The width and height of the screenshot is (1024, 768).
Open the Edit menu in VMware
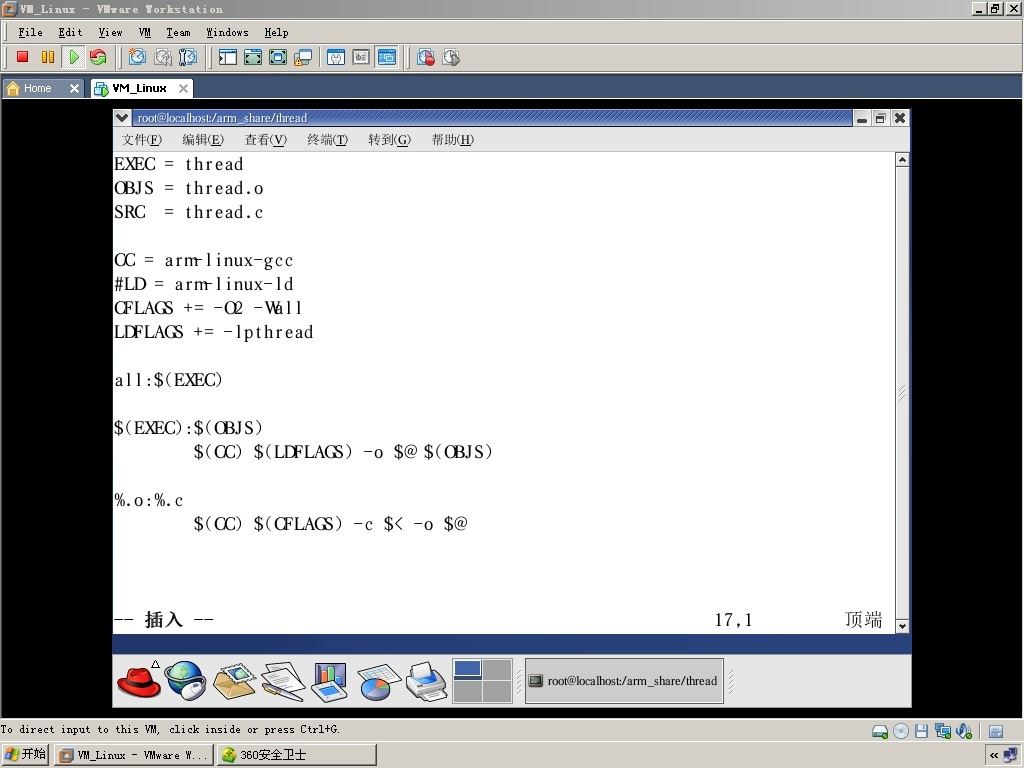pos(70,32)
